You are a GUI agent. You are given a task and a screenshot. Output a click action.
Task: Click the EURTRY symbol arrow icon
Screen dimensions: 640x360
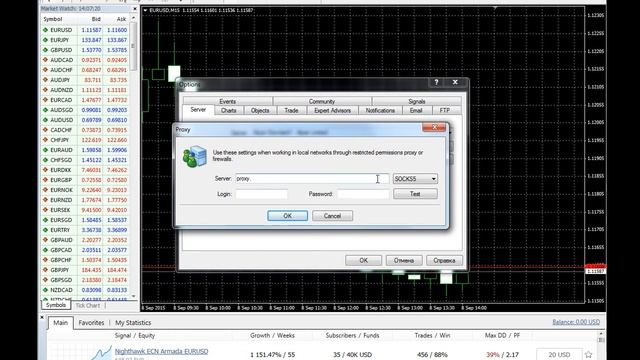(x=45, y=230)
